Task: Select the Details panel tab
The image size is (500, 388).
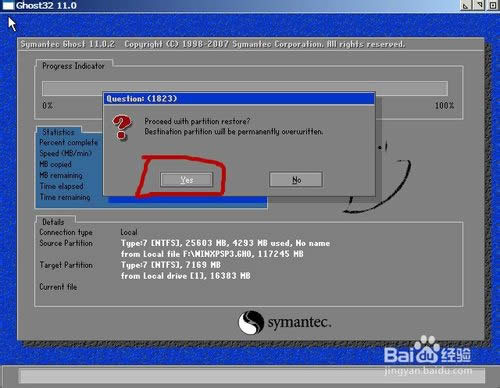Action: tap(53, 222)
